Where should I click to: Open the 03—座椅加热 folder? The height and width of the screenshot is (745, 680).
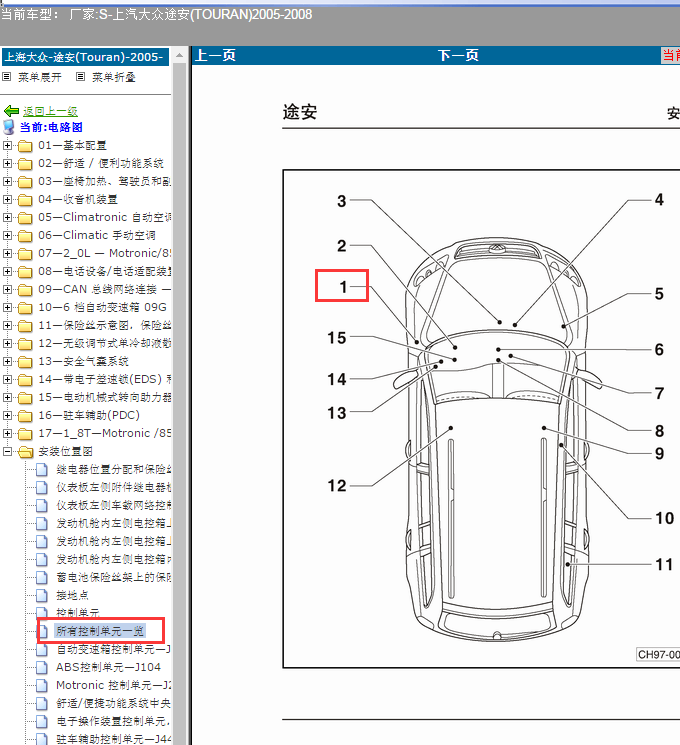pos(105,181)
